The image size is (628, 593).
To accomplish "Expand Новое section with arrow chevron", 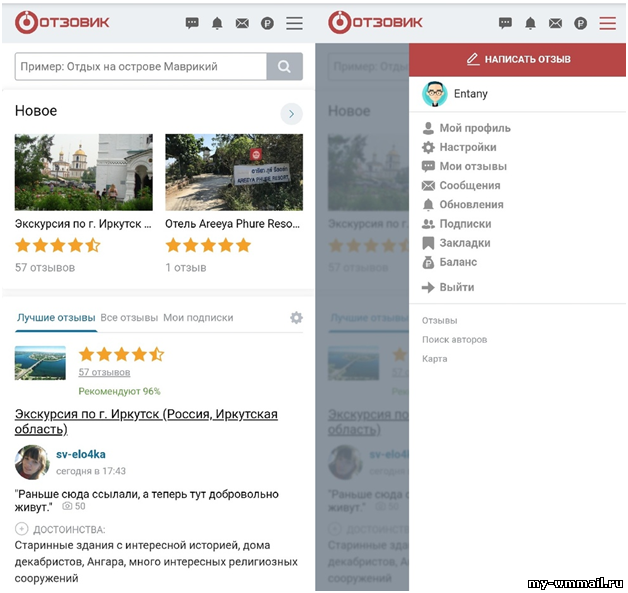I will pos(291,114).
